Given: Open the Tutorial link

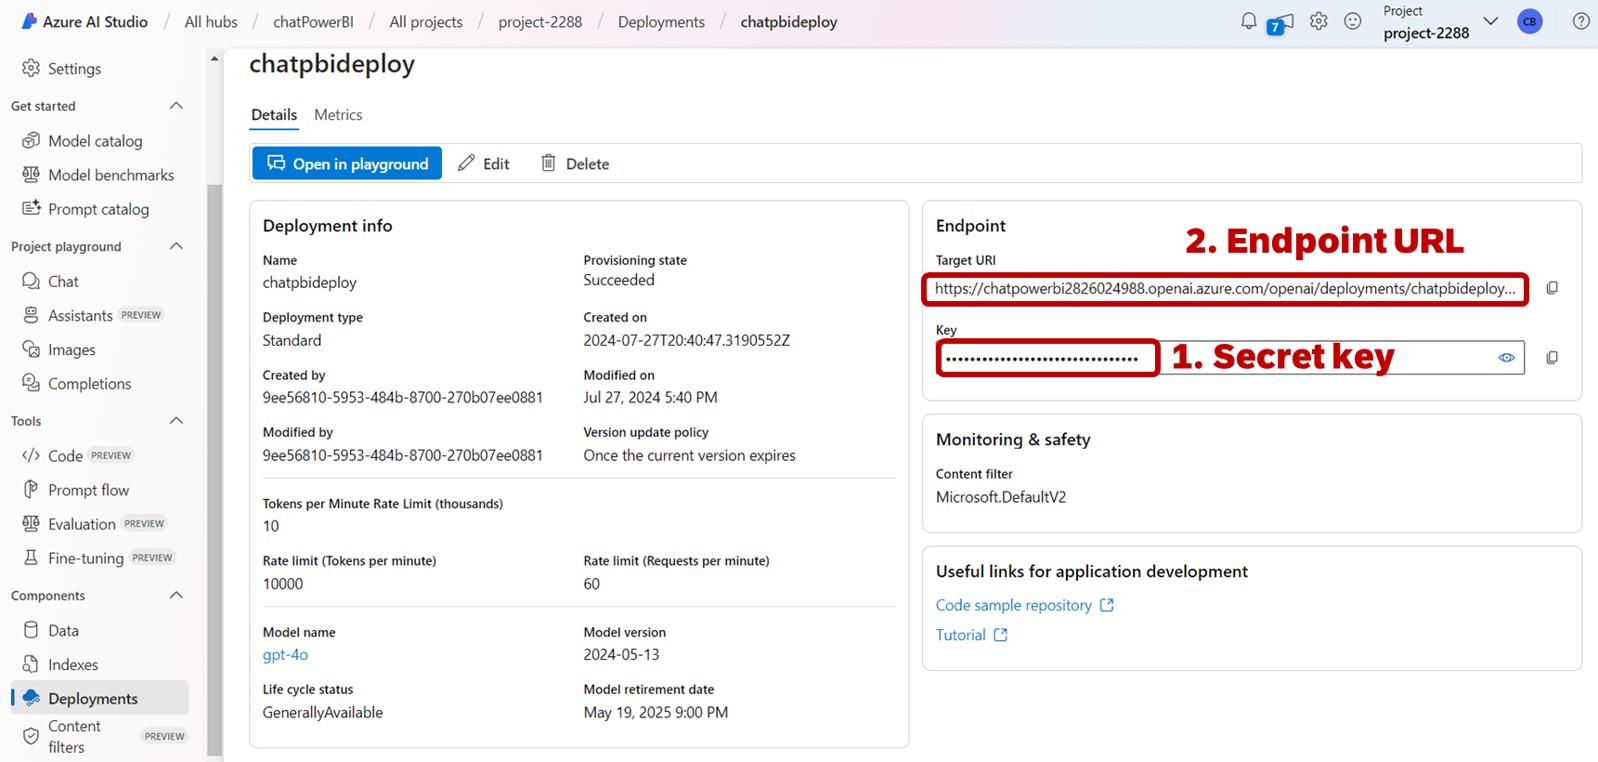Looking at the screenshot, I should click(x=960, y=635).
